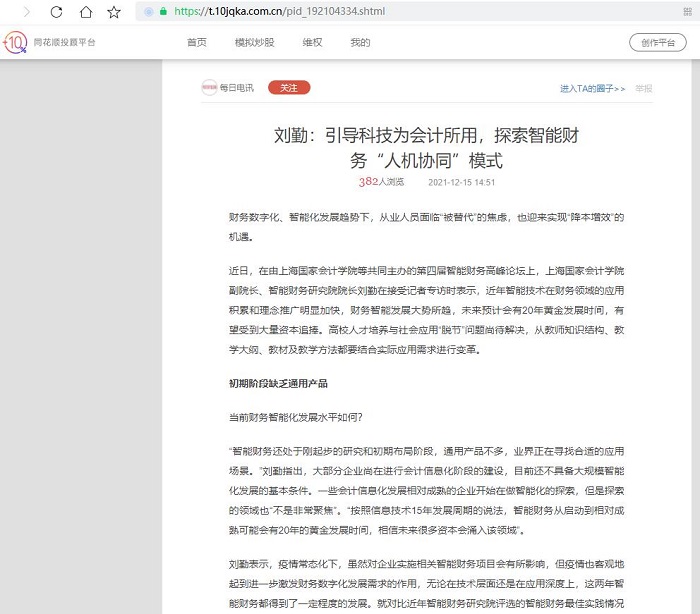The image size is (700, 614).
Task: Click the 每日电讯 author name
Action: tap(238, 88)
